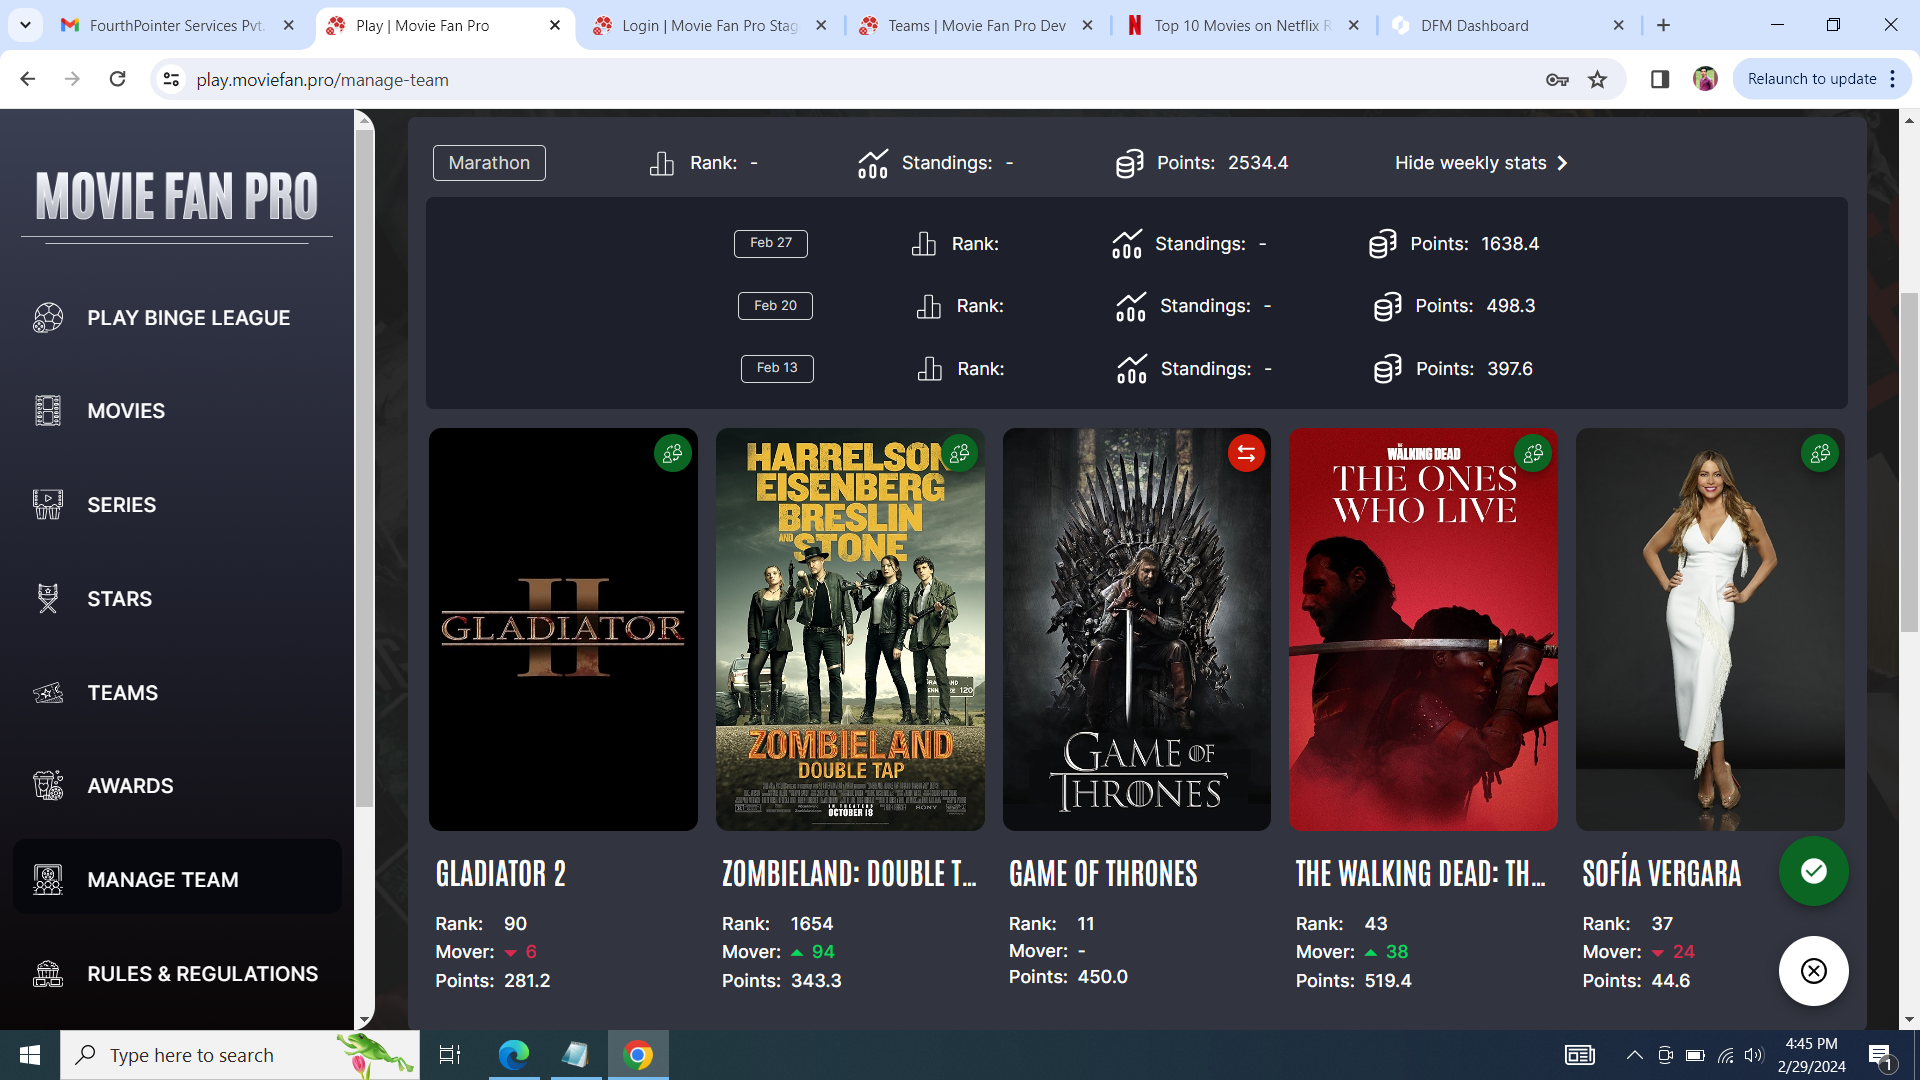Viewport: 1920px width, 1080px height.
Task: Click the green team icon on Zombieland poster
Action: [960, 453]
